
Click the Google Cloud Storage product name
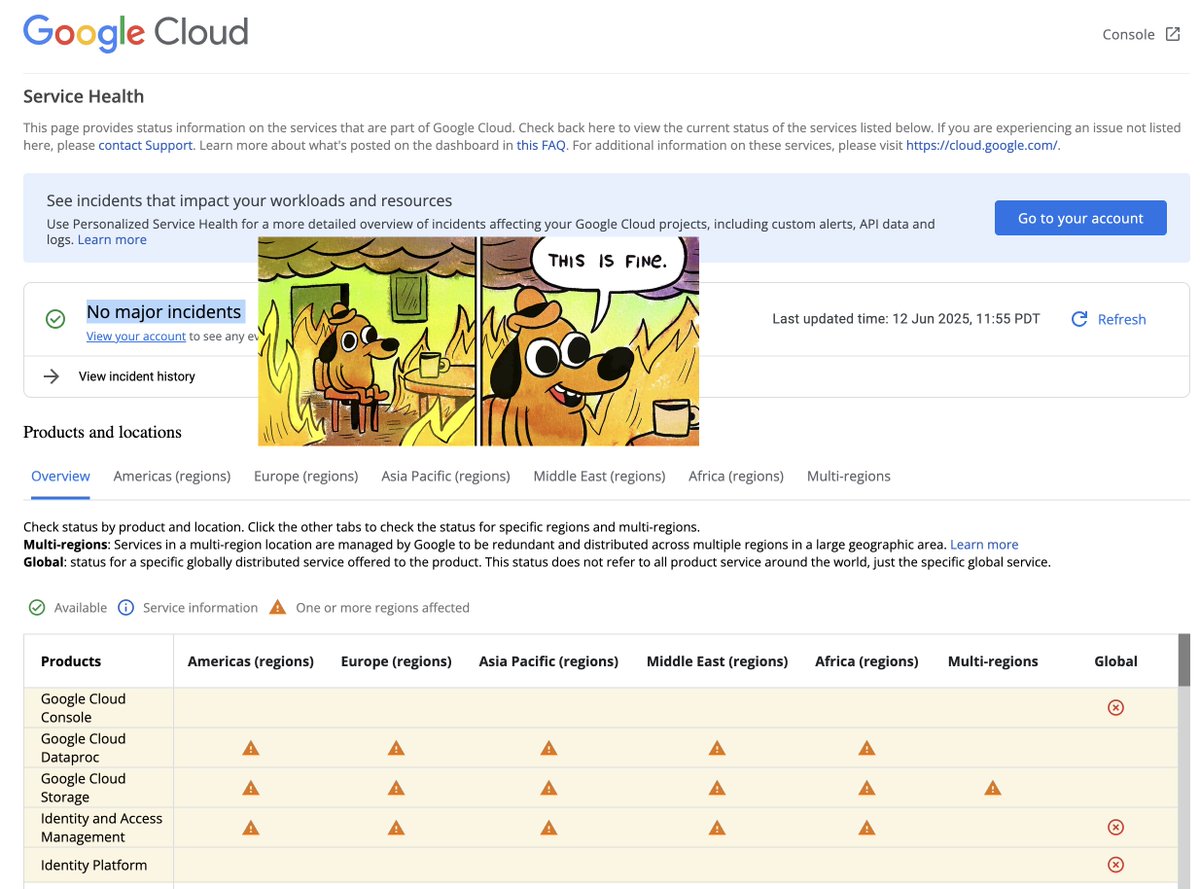click(x=83, y=788)
